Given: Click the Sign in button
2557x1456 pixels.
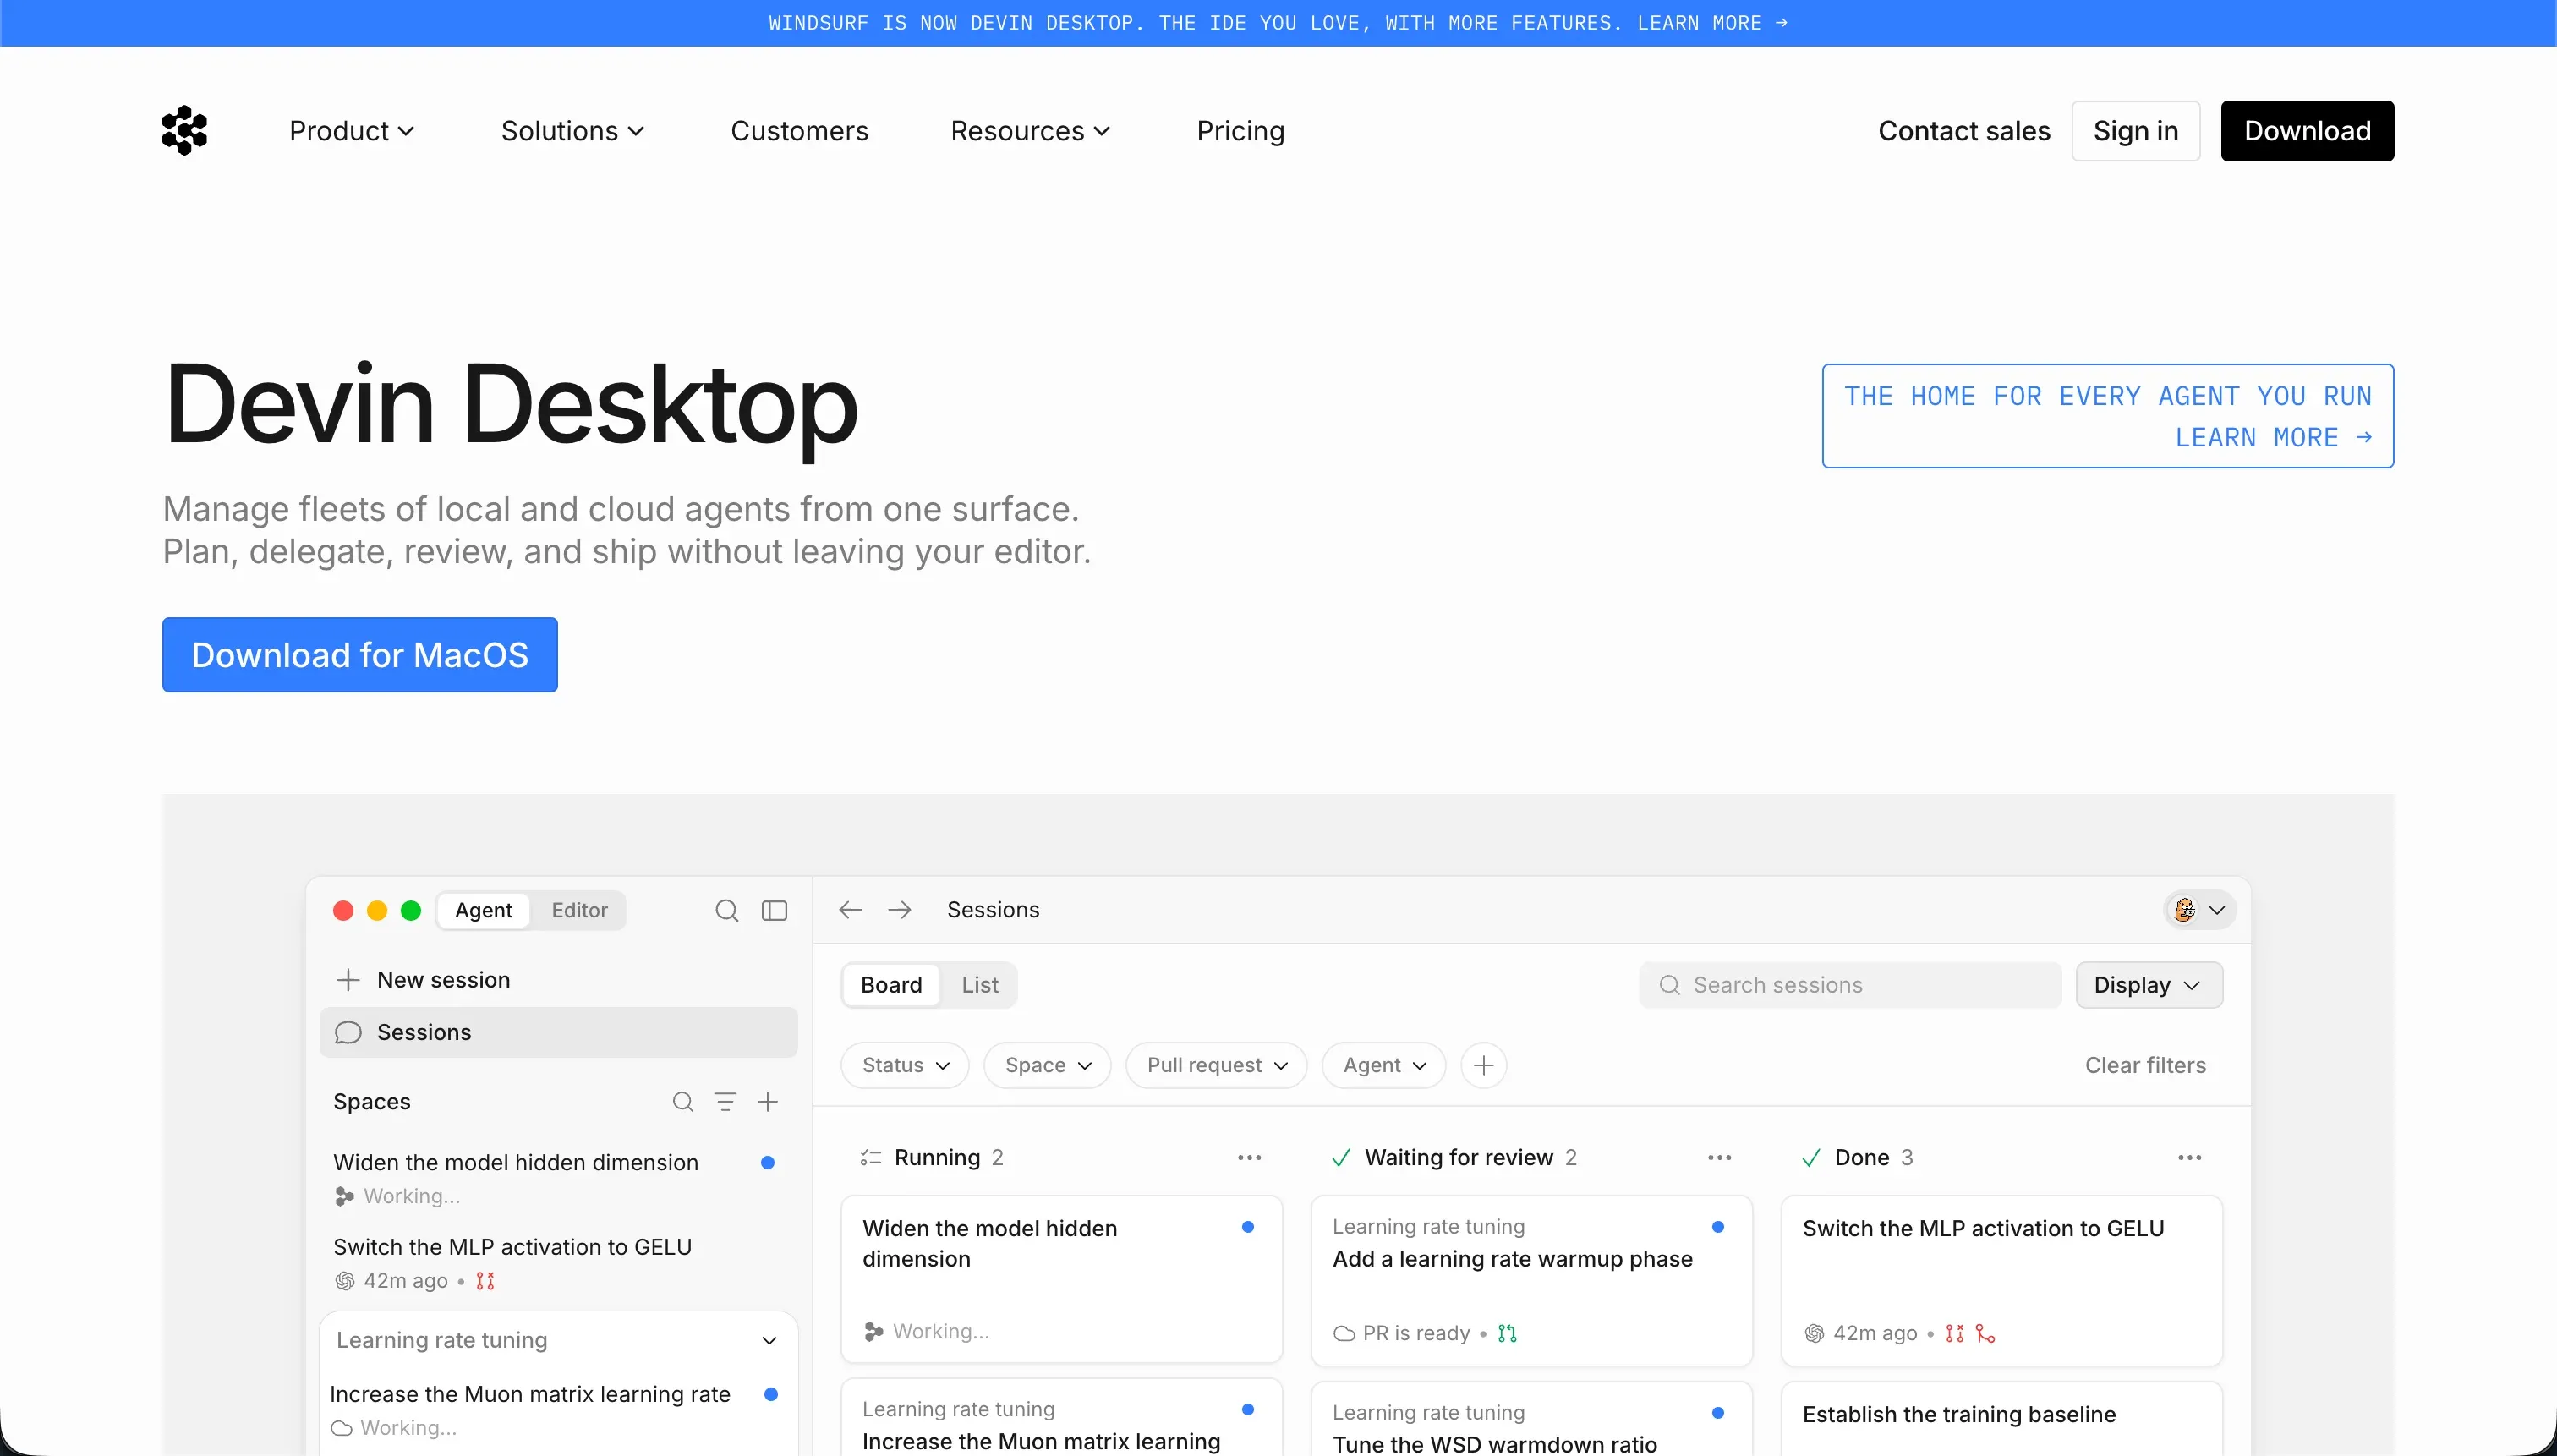Looking at the screenshot, I should pyautogui.click(x=2135, y=131).
